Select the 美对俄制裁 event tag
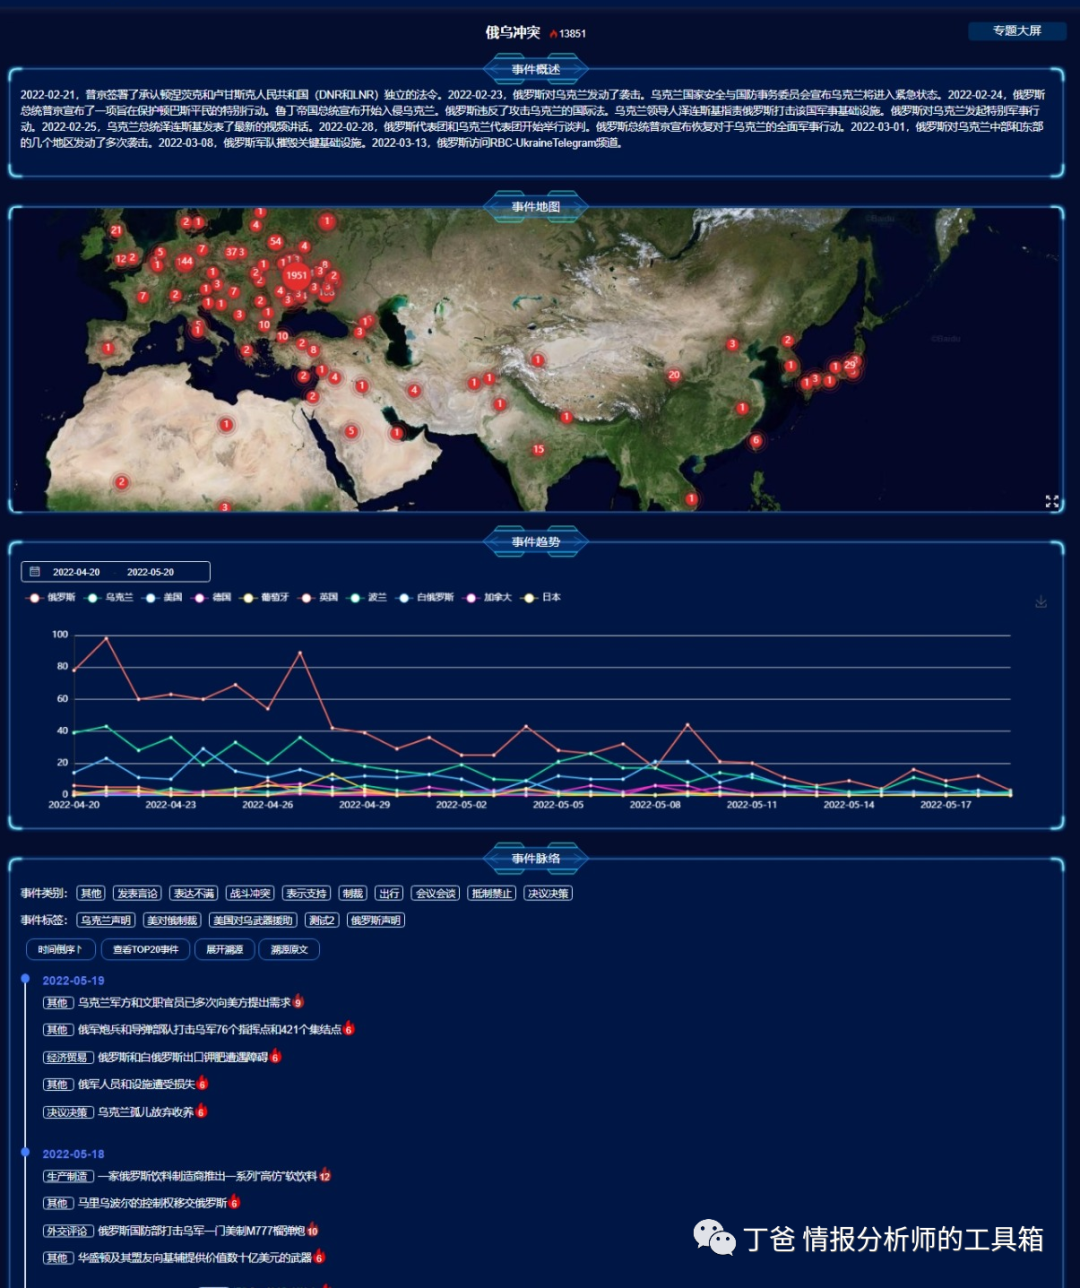 point(172,920)
